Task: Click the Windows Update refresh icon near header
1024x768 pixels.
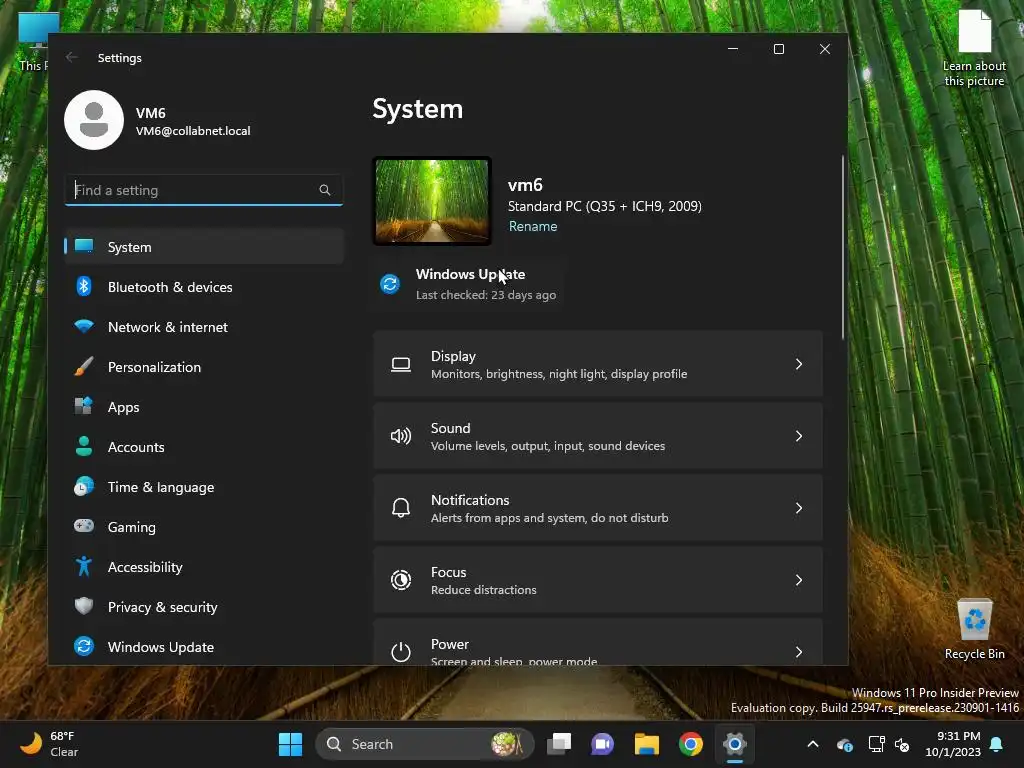Action: tap(390, 284)
